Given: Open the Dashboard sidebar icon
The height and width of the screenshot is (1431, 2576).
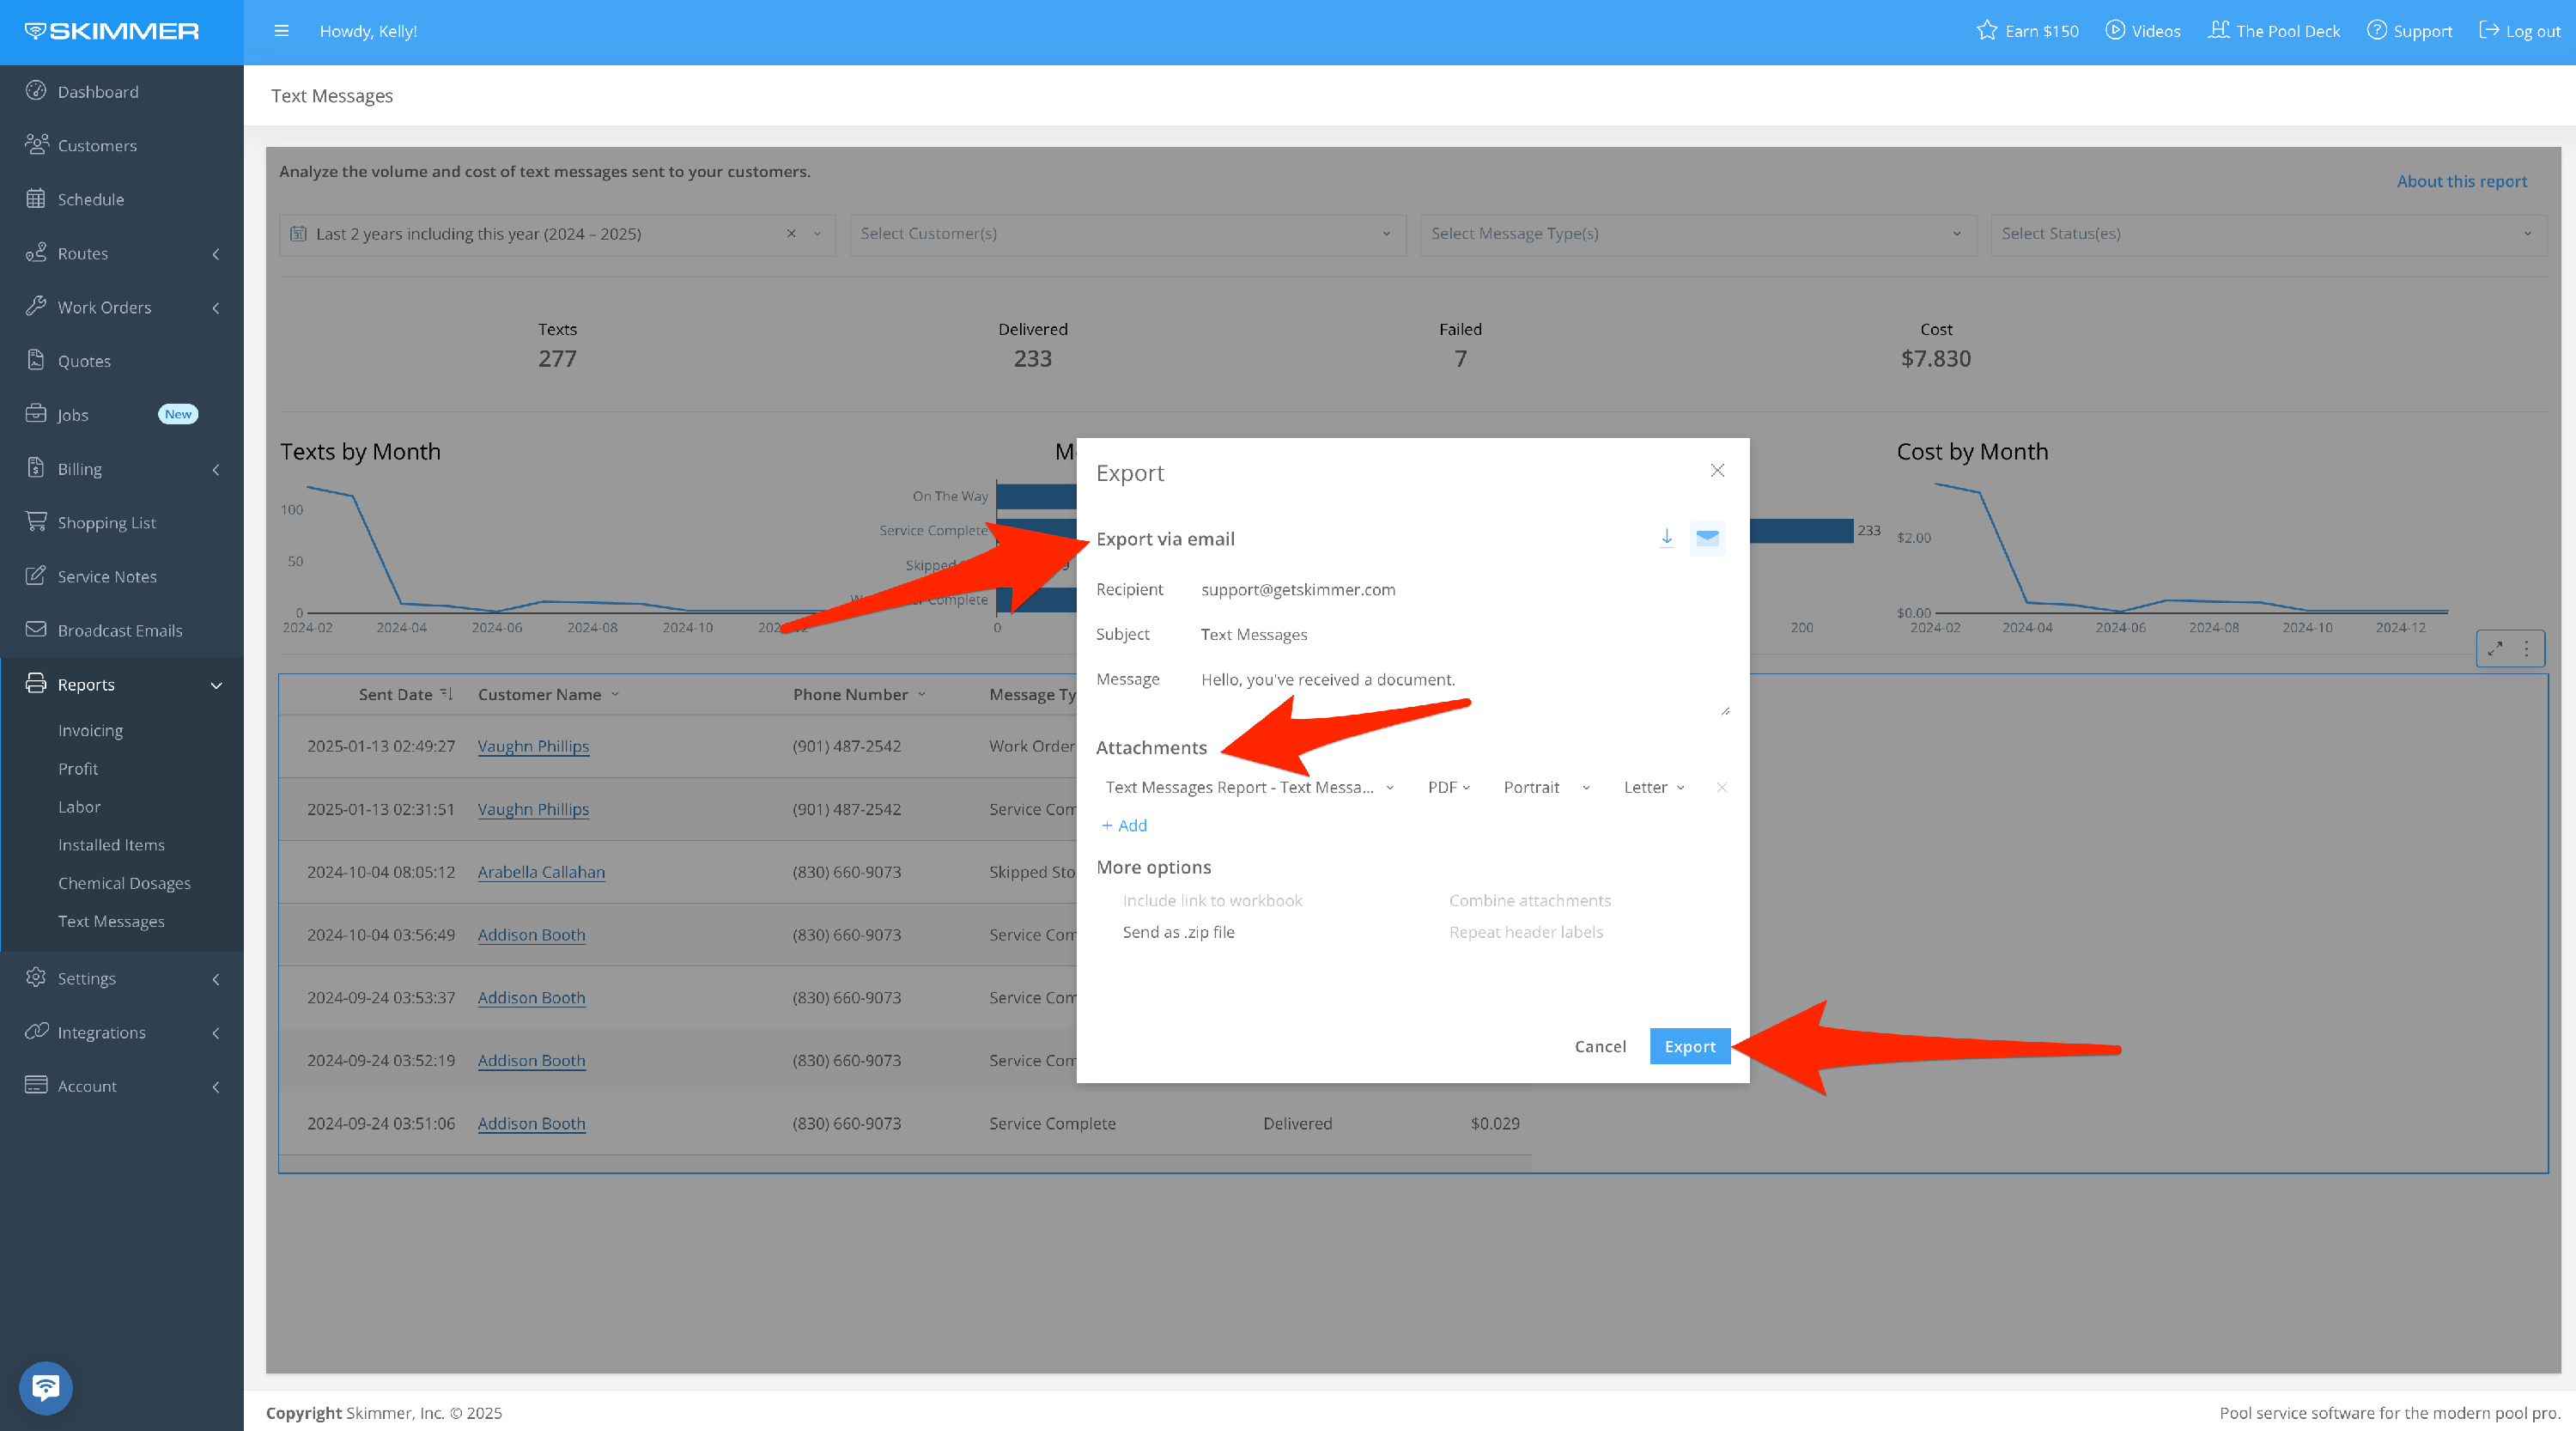Looking at the screenshot, I should point(36,91).
